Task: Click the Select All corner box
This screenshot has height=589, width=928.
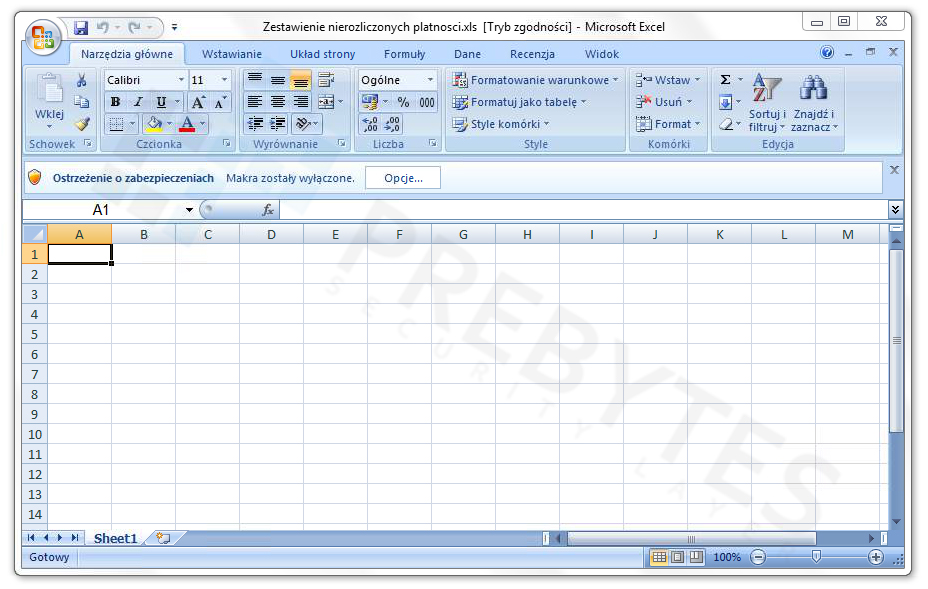Action: 35,234
